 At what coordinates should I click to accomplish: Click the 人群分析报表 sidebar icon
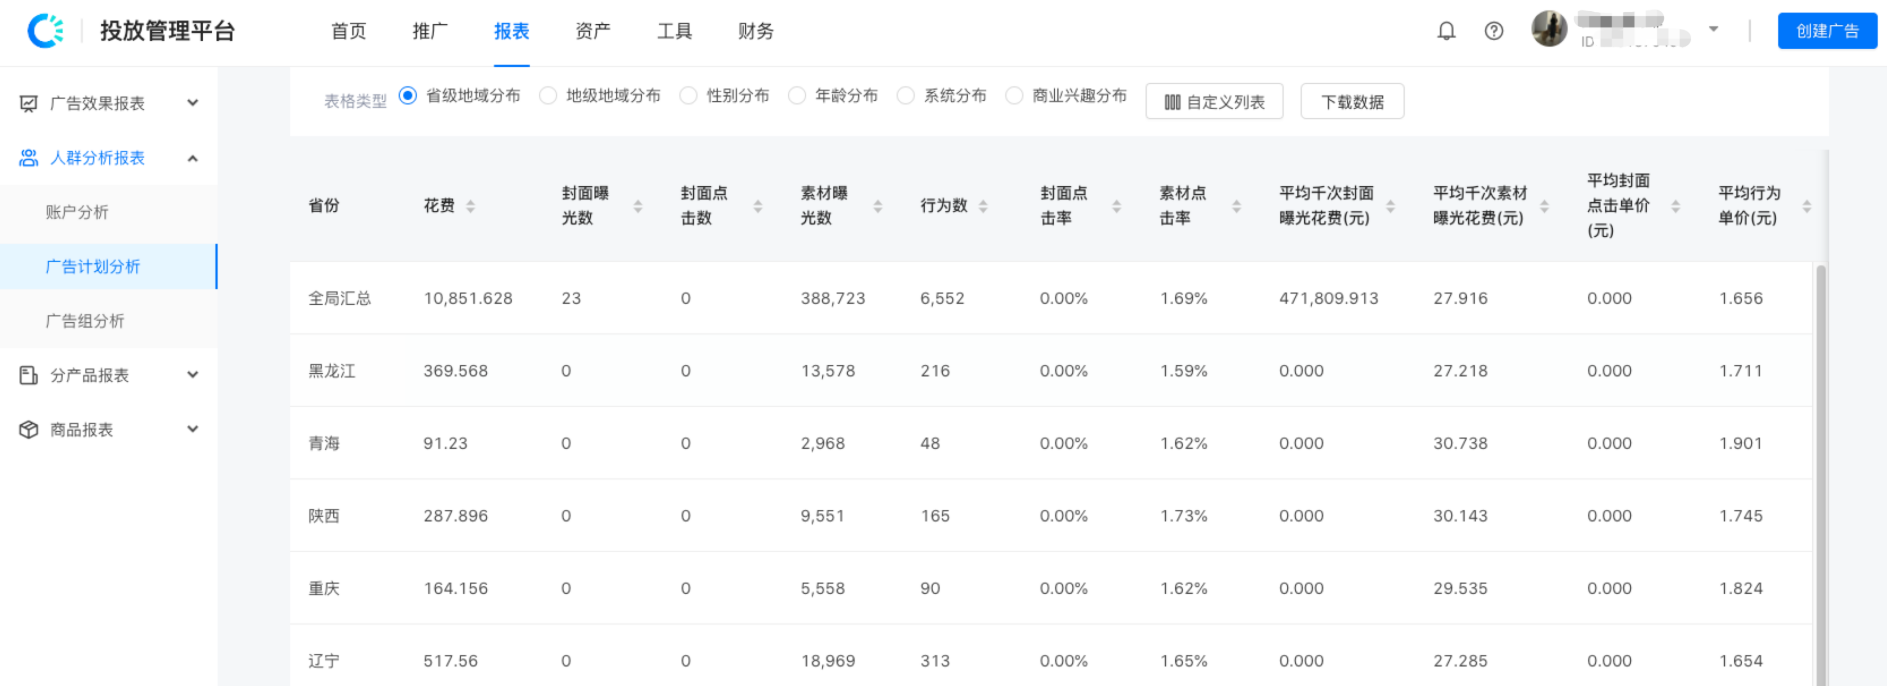[29, 158]
